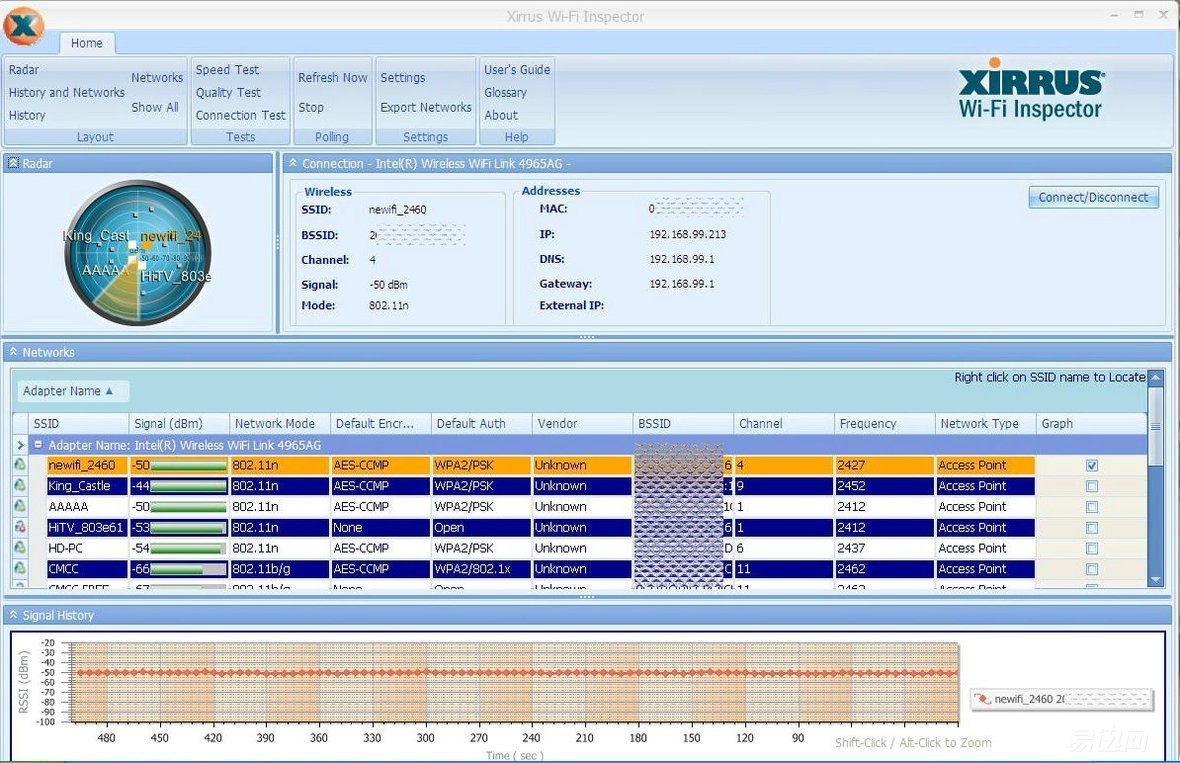Collapse the Radar panel
The height and width of the screenshot is (763, 1180).
point(13,163)
